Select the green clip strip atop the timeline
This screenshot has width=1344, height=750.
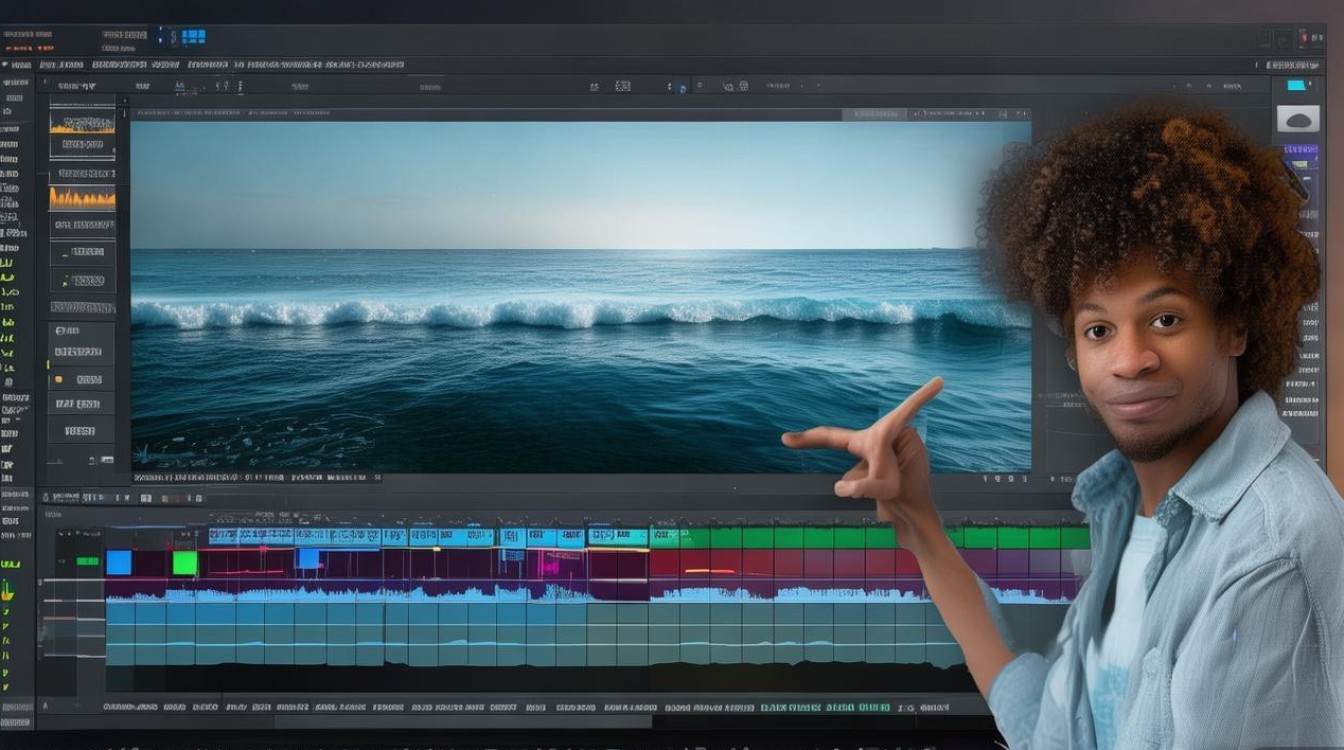click(x=870, y=538)
